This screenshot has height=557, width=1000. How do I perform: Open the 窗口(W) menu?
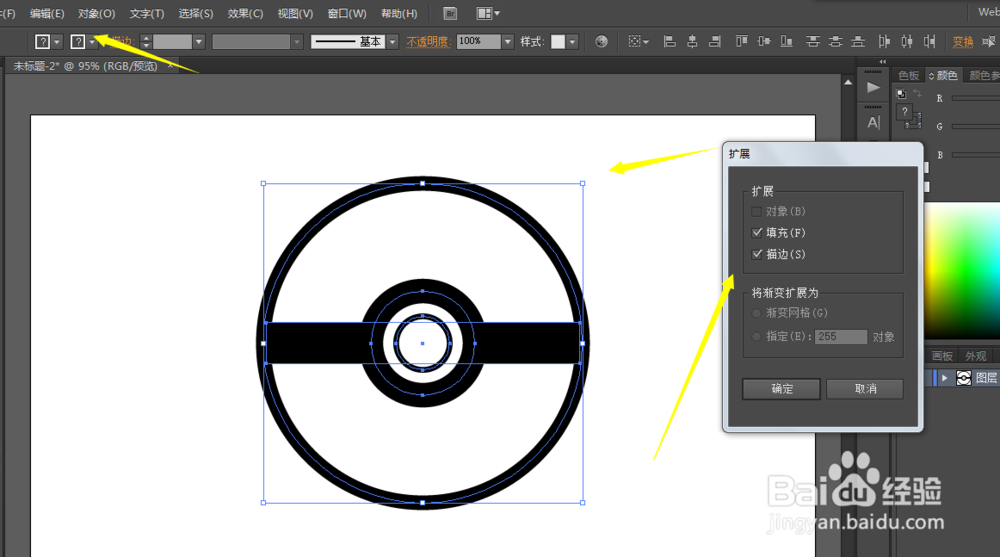[347, 13]
